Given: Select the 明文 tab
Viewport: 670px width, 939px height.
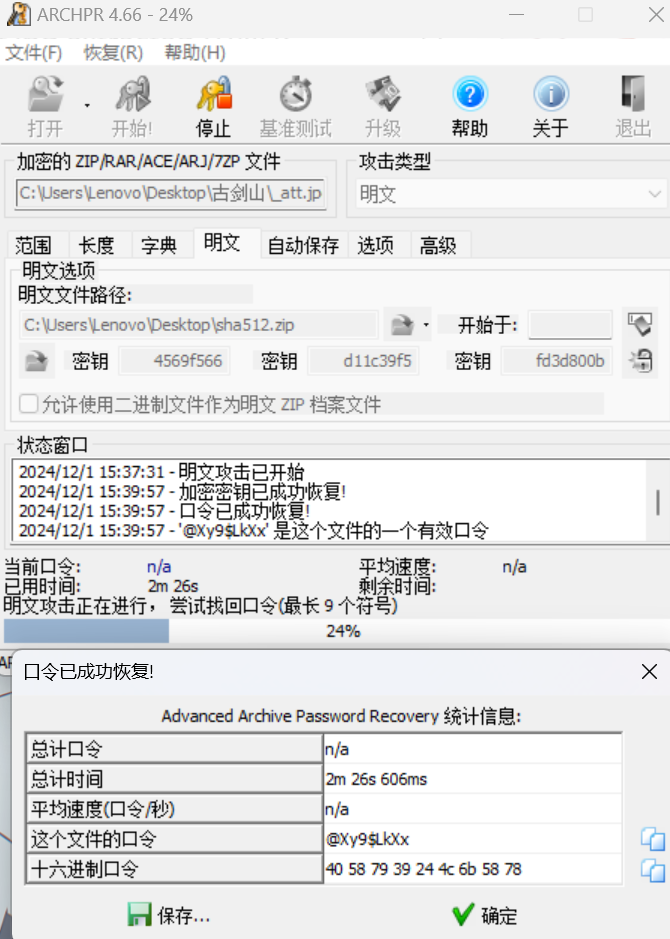Looking at the screenshot, I should (222, 243).
